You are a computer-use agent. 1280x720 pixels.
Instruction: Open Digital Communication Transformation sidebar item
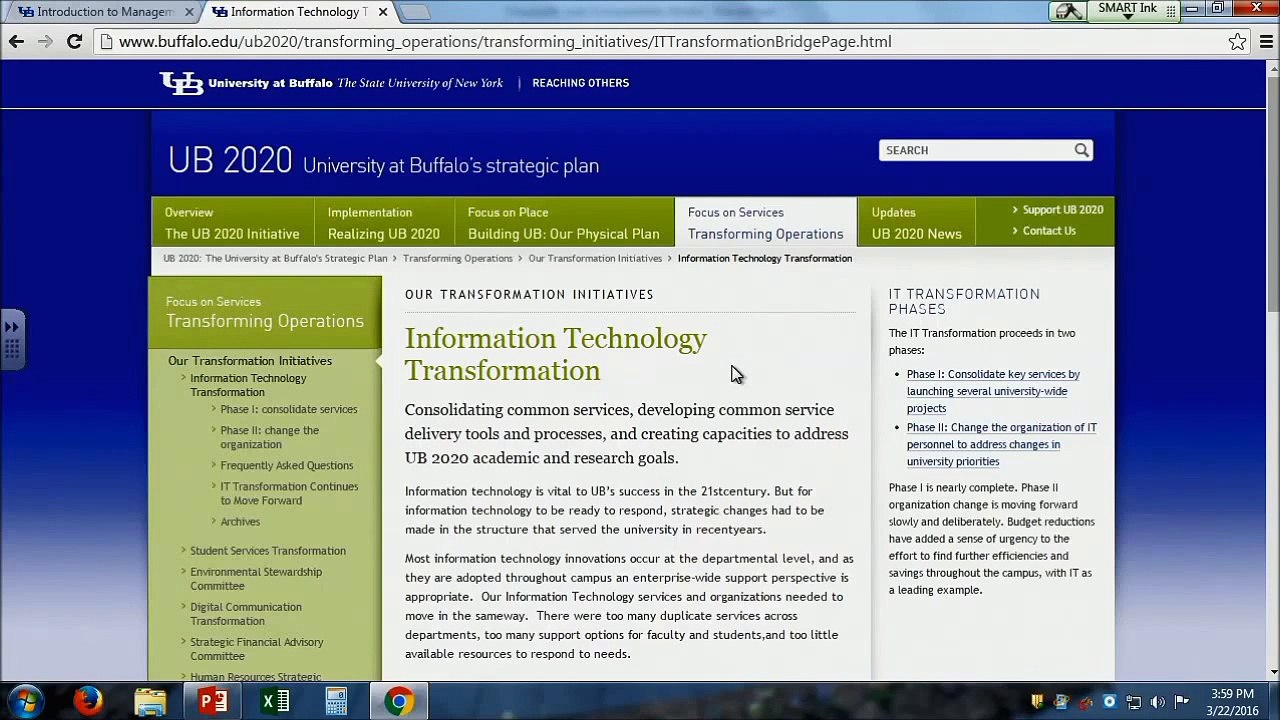point(245,614)
